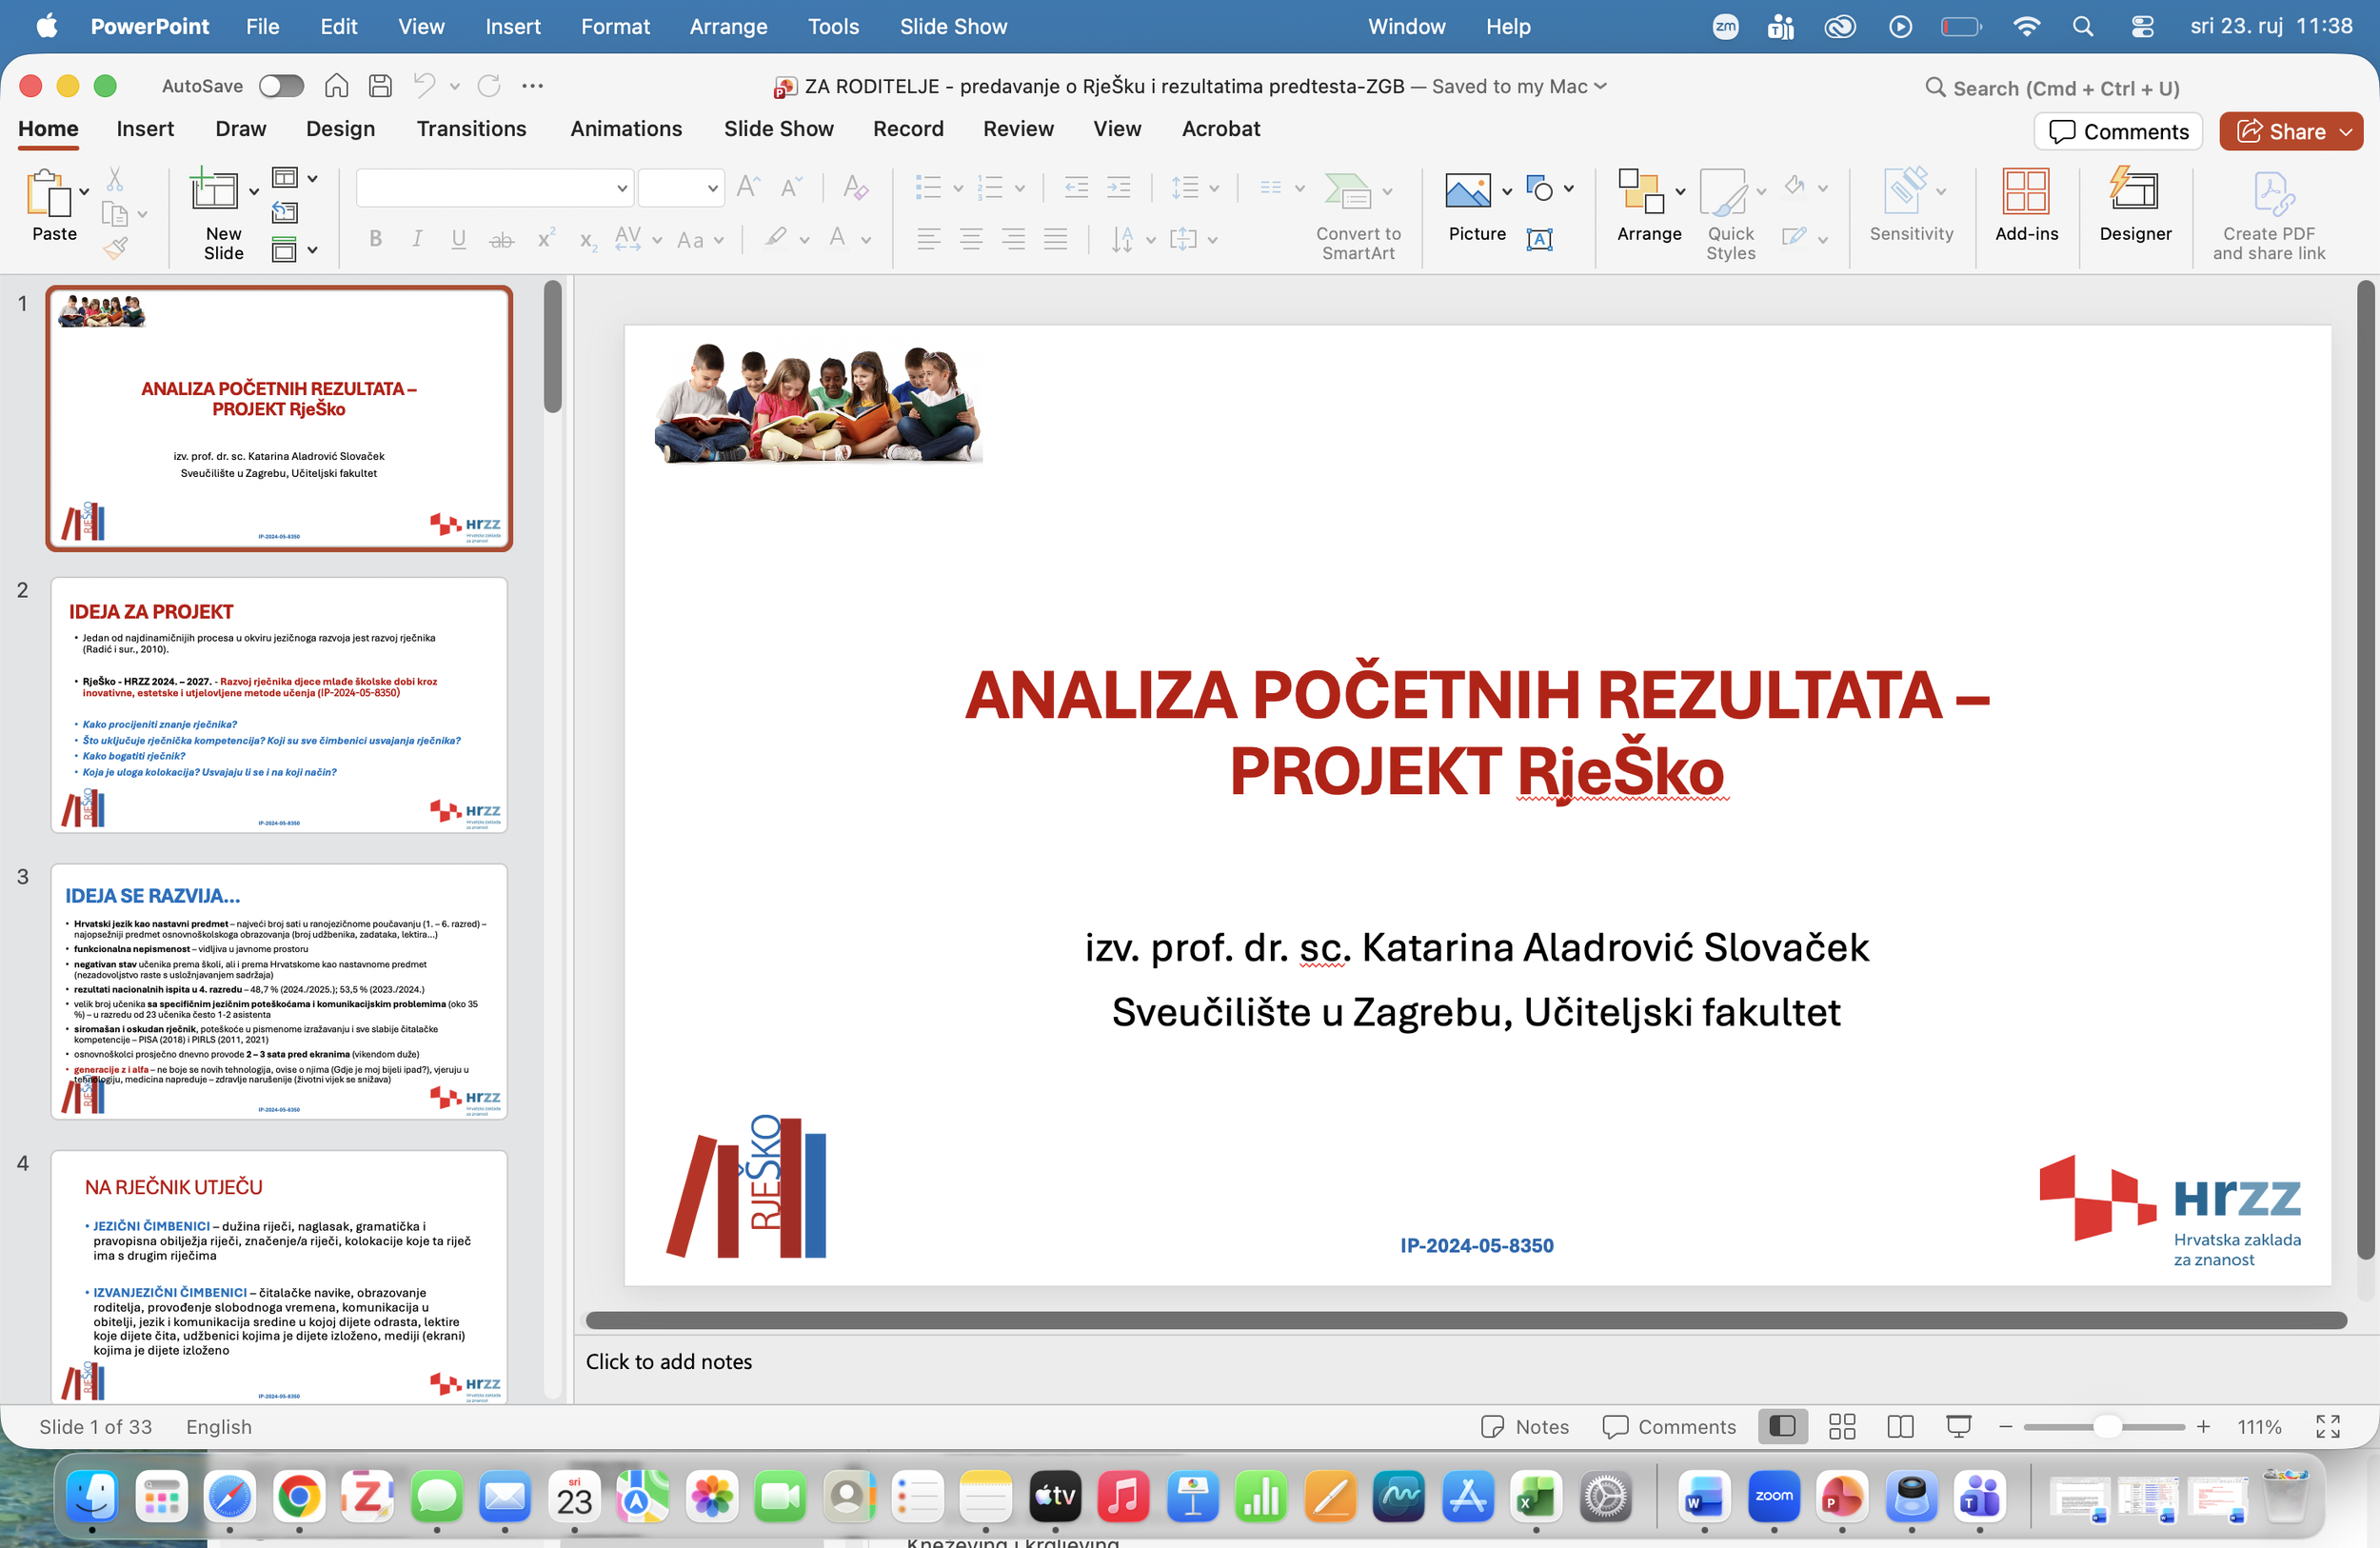
Task: Click the zoom out minus button
Action: [x=2005, y=1426]
